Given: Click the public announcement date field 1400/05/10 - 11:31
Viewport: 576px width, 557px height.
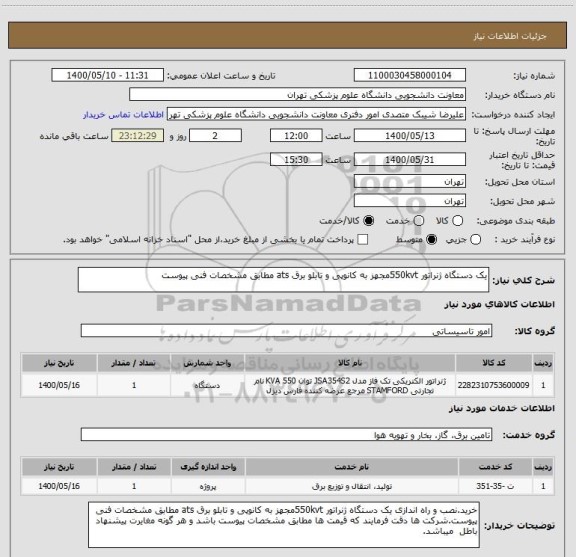Looking at the screenshot, I should tap(107, 75).
